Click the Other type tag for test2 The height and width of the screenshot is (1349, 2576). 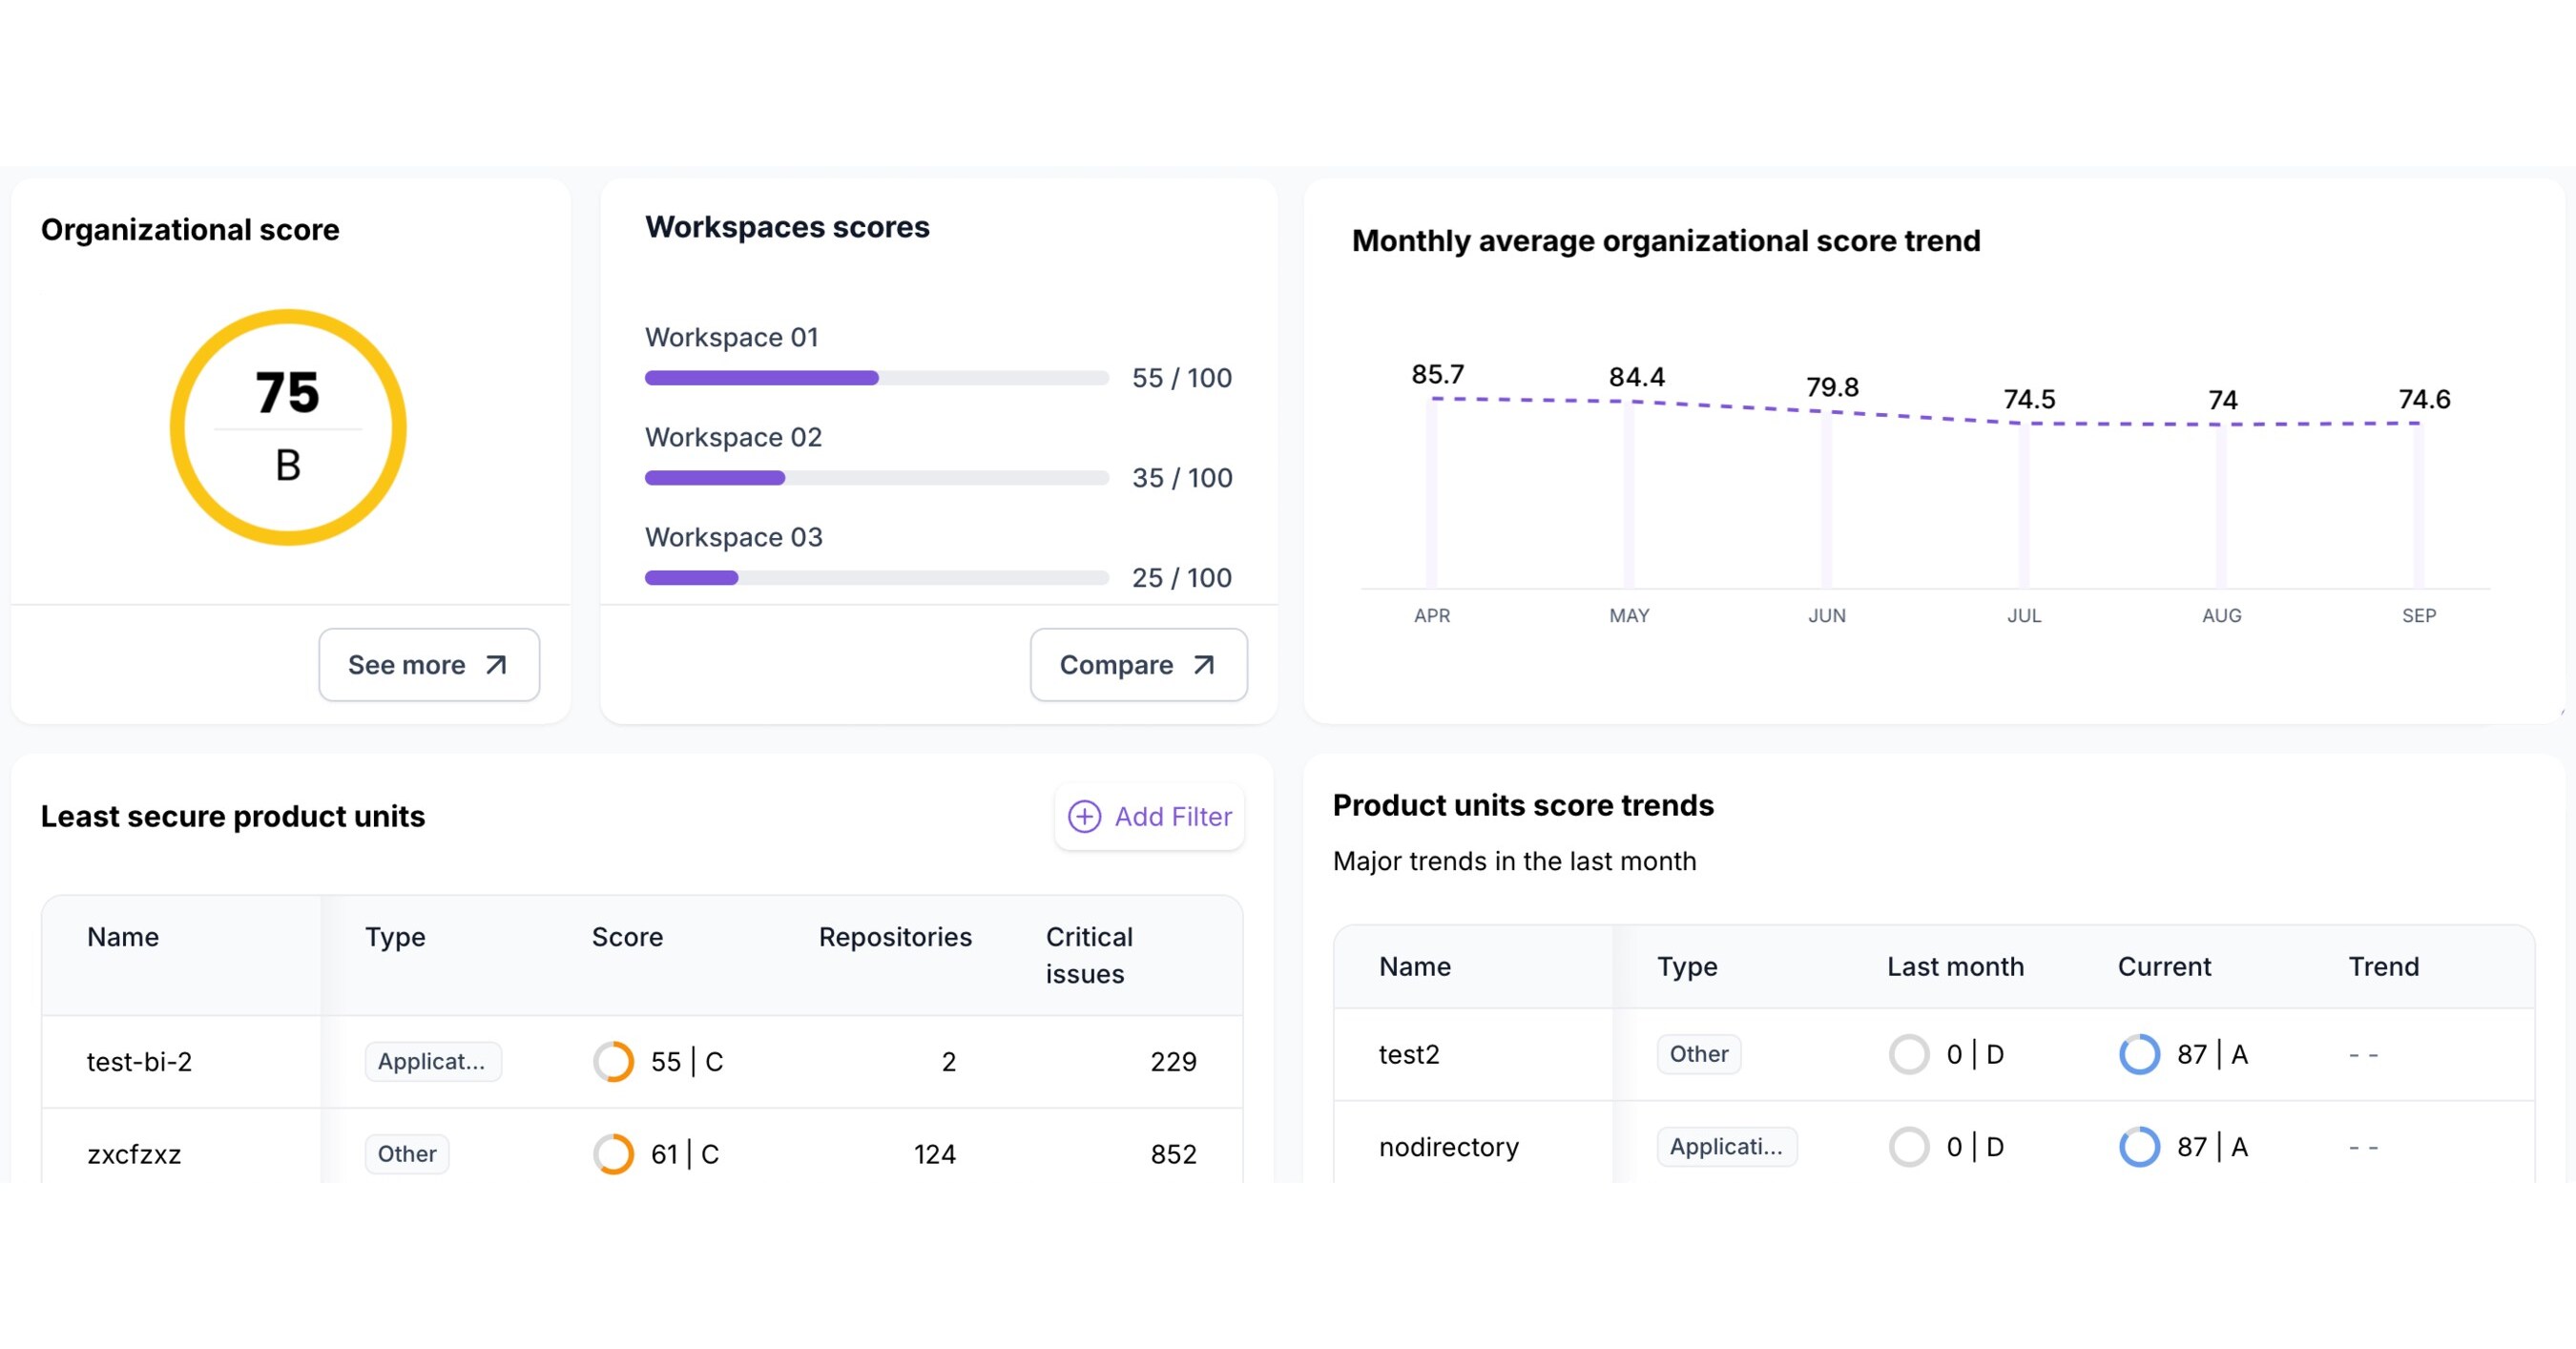[1699, 1054]
